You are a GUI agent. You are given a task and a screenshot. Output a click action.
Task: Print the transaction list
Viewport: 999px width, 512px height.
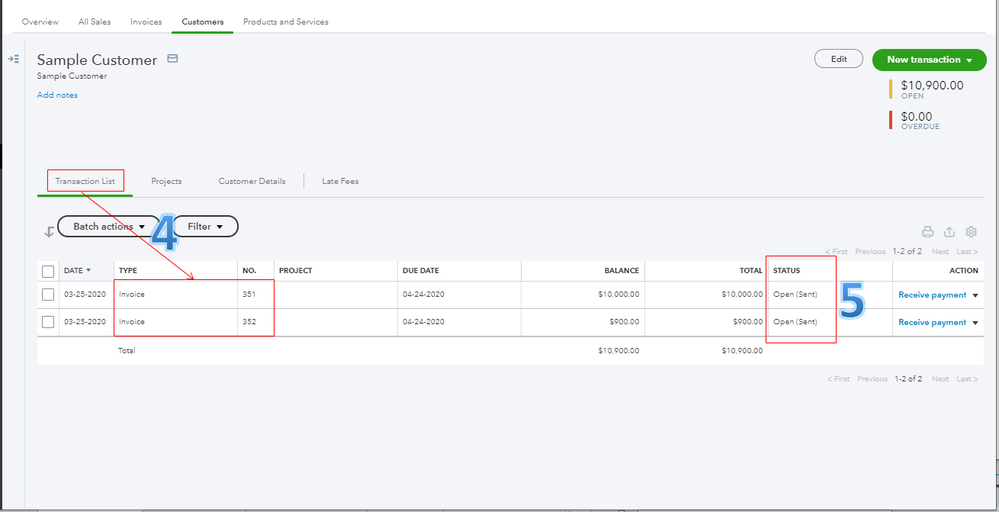click(x=927, y=232)
